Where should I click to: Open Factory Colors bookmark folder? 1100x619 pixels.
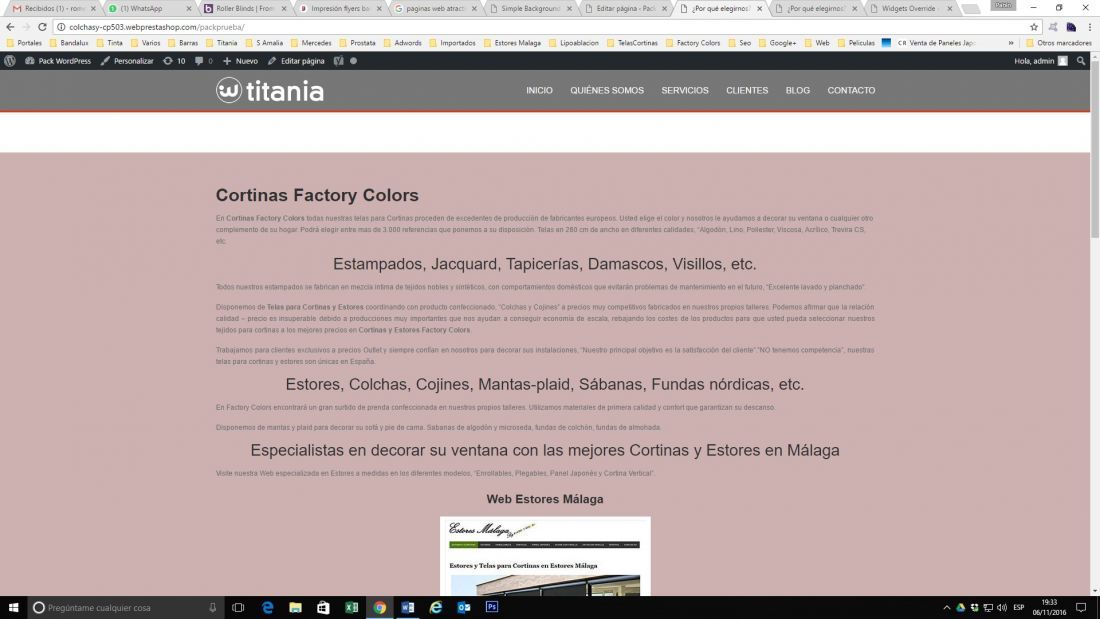[692, 43]
